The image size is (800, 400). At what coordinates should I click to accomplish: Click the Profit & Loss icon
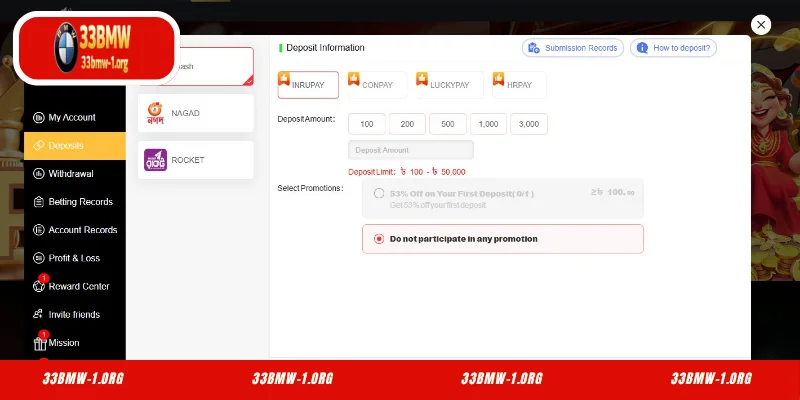click(39, 258)
